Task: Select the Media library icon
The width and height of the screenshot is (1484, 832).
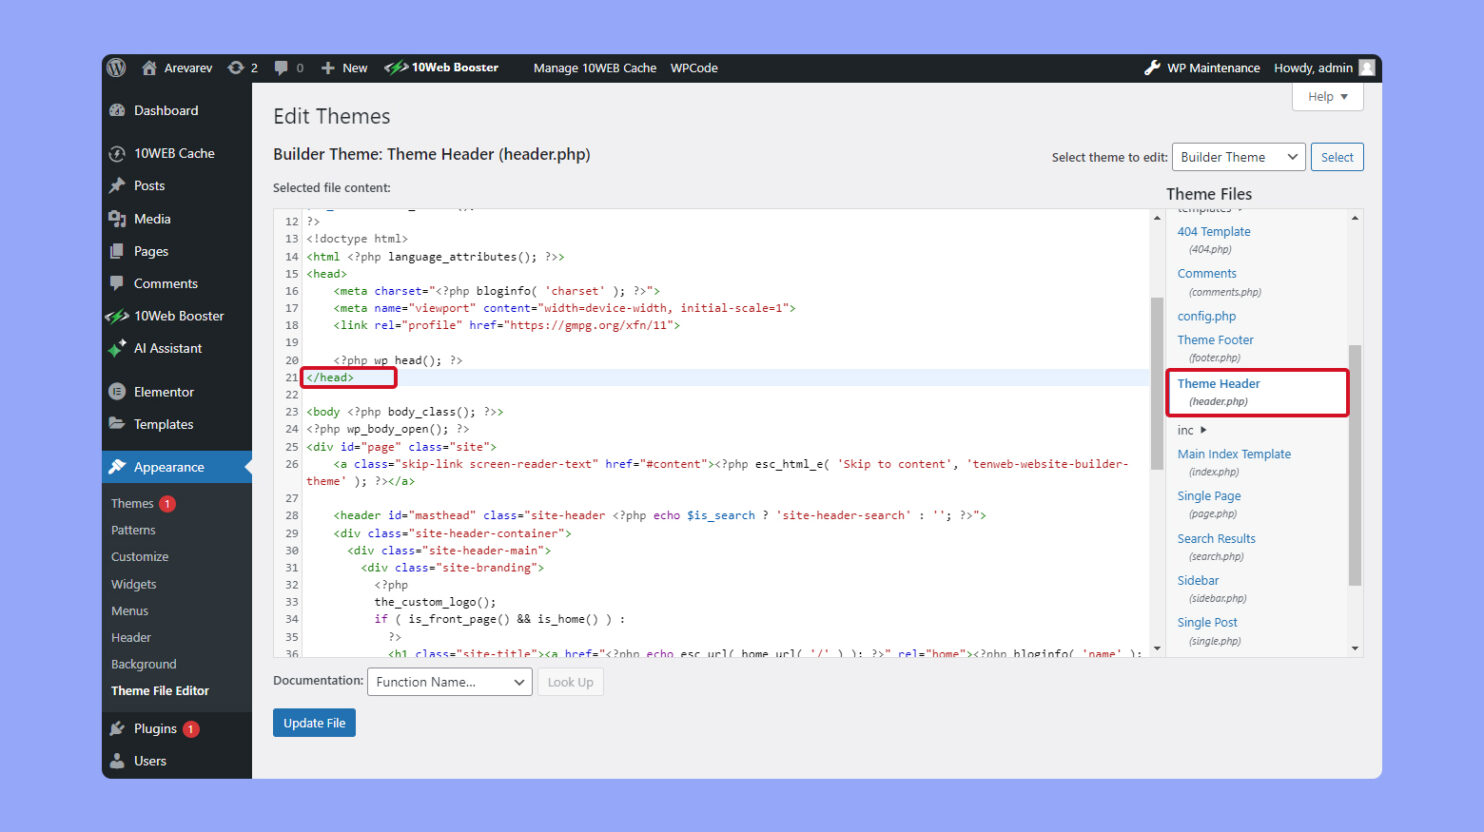Action: pos(120,218)
